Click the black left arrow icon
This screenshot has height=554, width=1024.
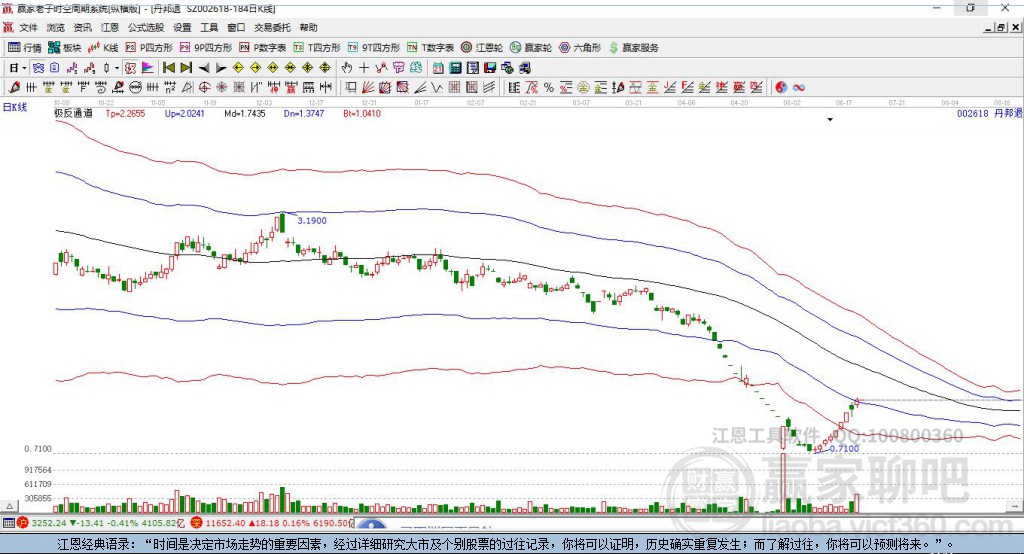(204, 68)
